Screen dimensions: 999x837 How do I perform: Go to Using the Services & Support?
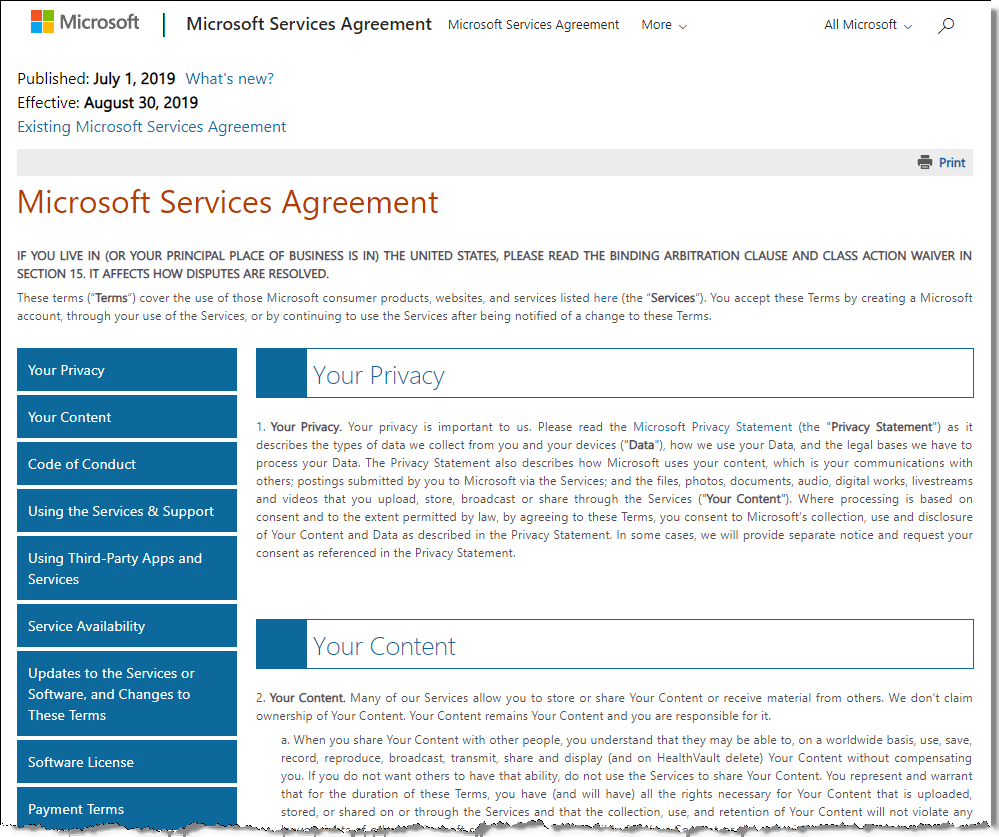(127, 511)
